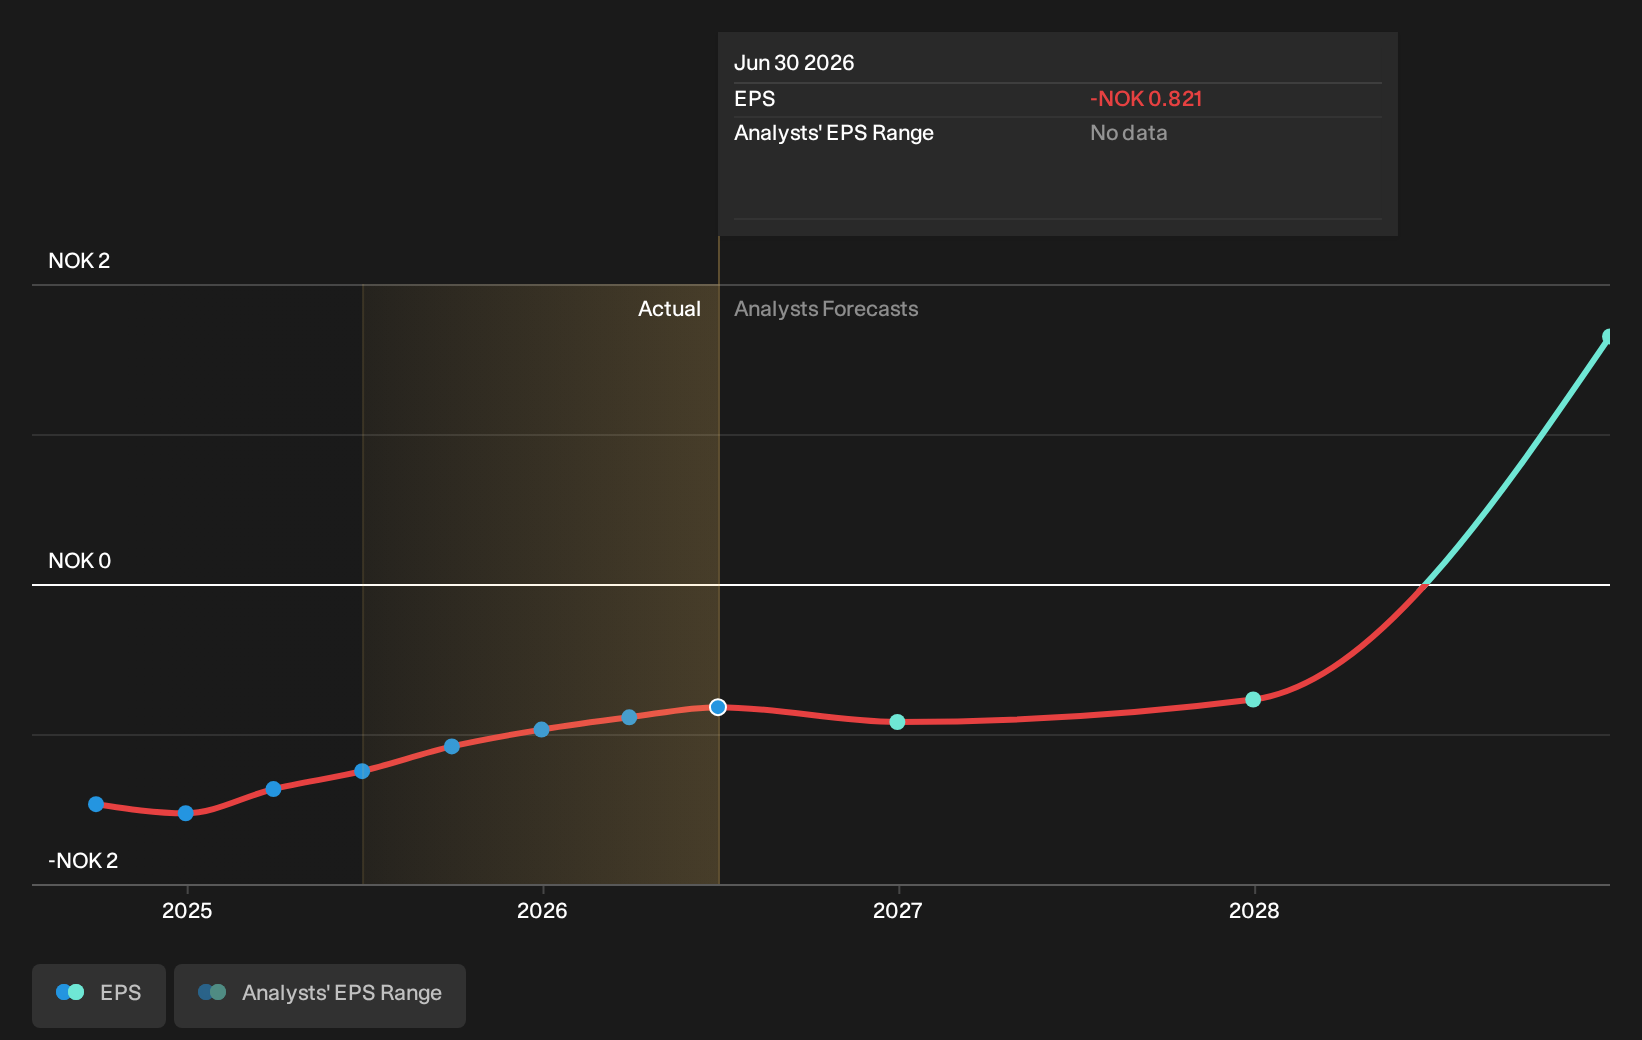Click the EPS point at 2026
This screenshot has height=1040, width=1642.
point(541,730)
